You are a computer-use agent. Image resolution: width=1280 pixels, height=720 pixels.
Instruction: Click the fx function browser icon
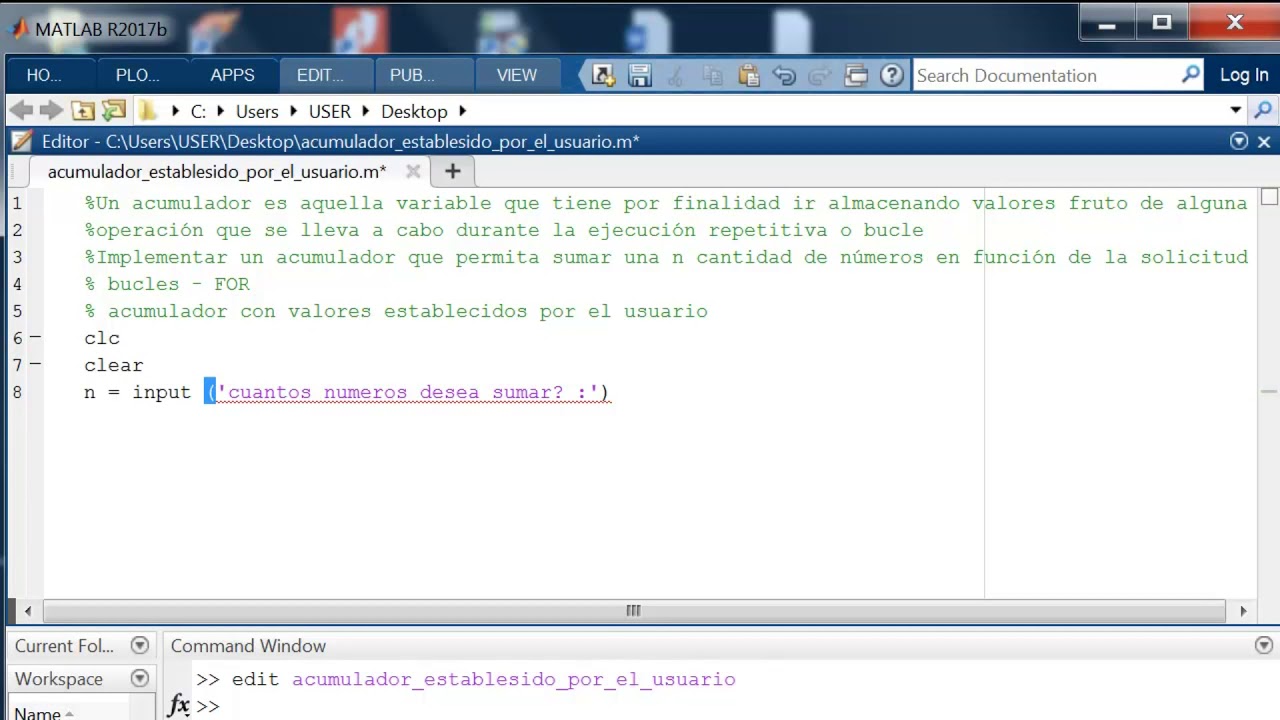(x=179, y=705)
